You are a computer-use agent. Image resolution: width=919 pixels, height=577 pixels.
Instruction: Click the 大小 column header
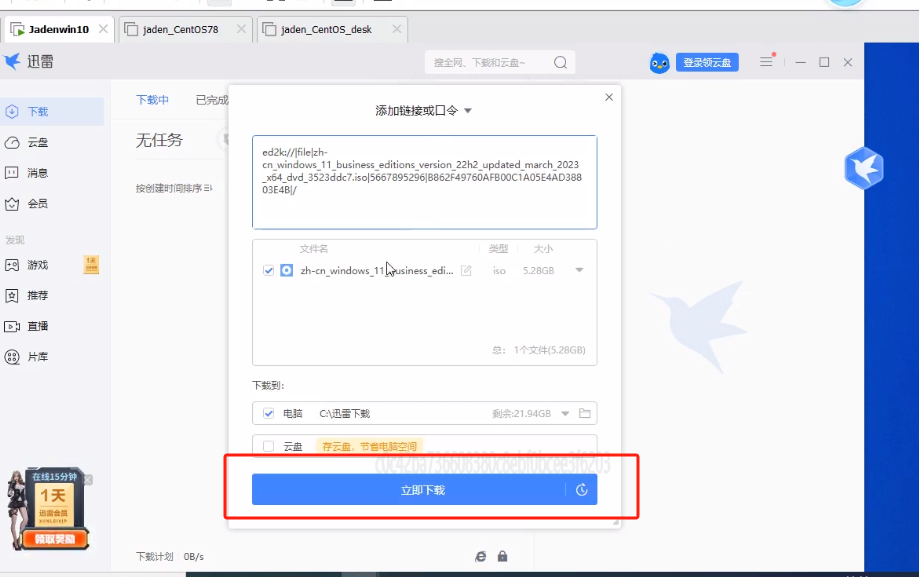(x=543, y=249)
